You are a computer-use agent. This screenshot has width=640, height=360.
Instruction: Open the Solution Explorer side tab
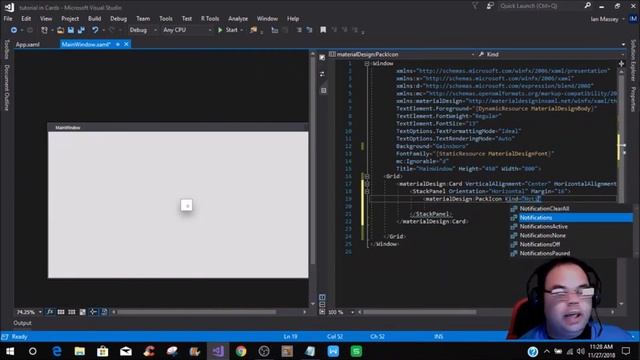[633, 60]
